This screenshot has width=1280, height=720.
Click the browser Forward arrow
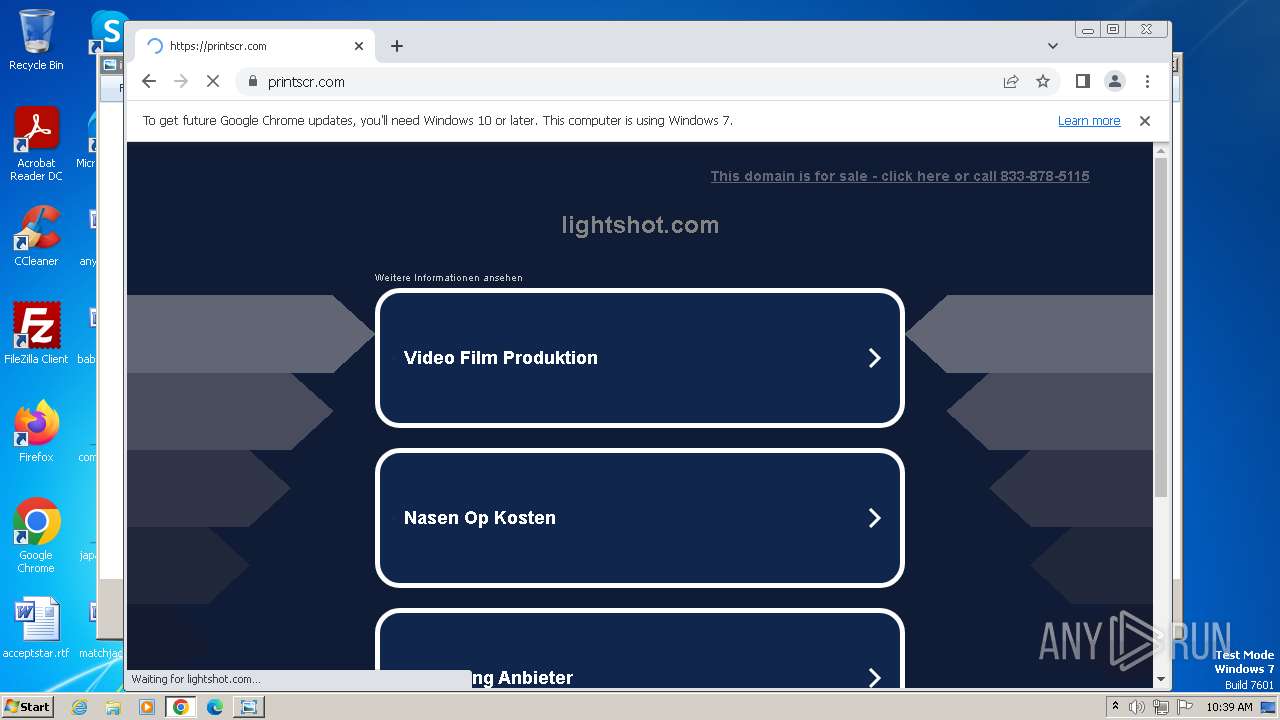coord(181,81)
